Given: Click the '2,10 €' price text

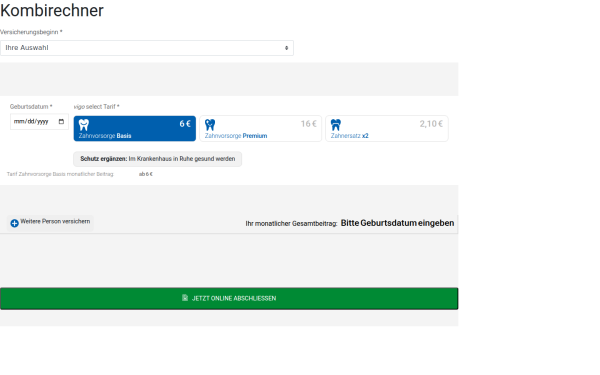Looking at the screenshot, I should tap(431, 124).
